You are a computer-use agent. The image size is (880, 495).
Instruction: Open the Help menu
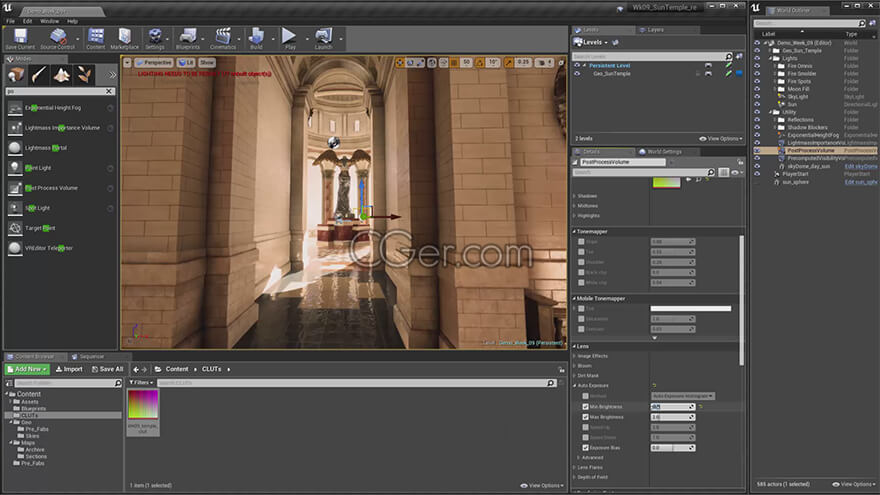(x=72, y=21)
